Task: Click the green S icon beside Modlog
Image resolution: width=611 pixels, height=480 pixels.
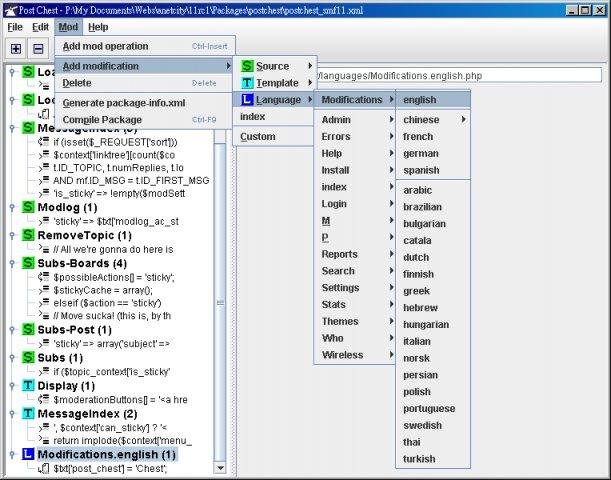Action: [x=28, y=207]
